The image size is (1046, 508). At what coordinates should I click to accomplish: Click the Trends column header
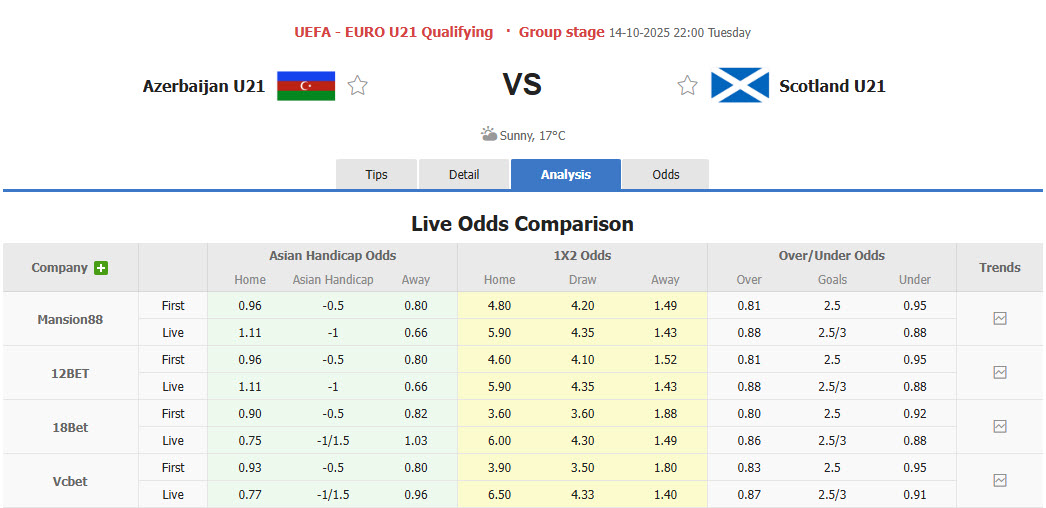1000,268
